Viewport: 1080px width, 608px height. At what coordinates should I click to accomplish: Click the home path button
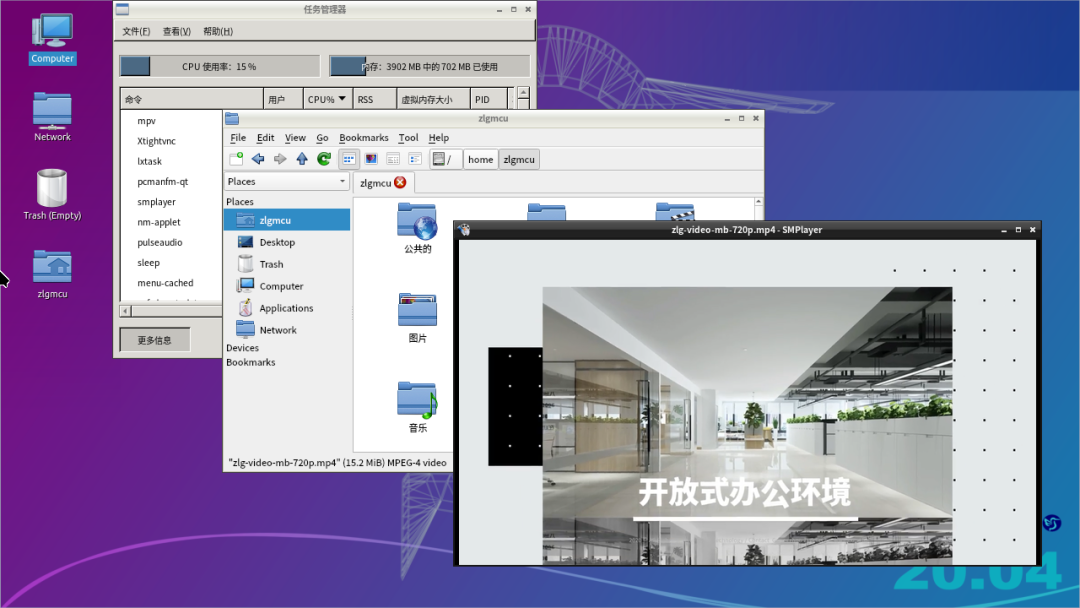(x=480, y=158)
